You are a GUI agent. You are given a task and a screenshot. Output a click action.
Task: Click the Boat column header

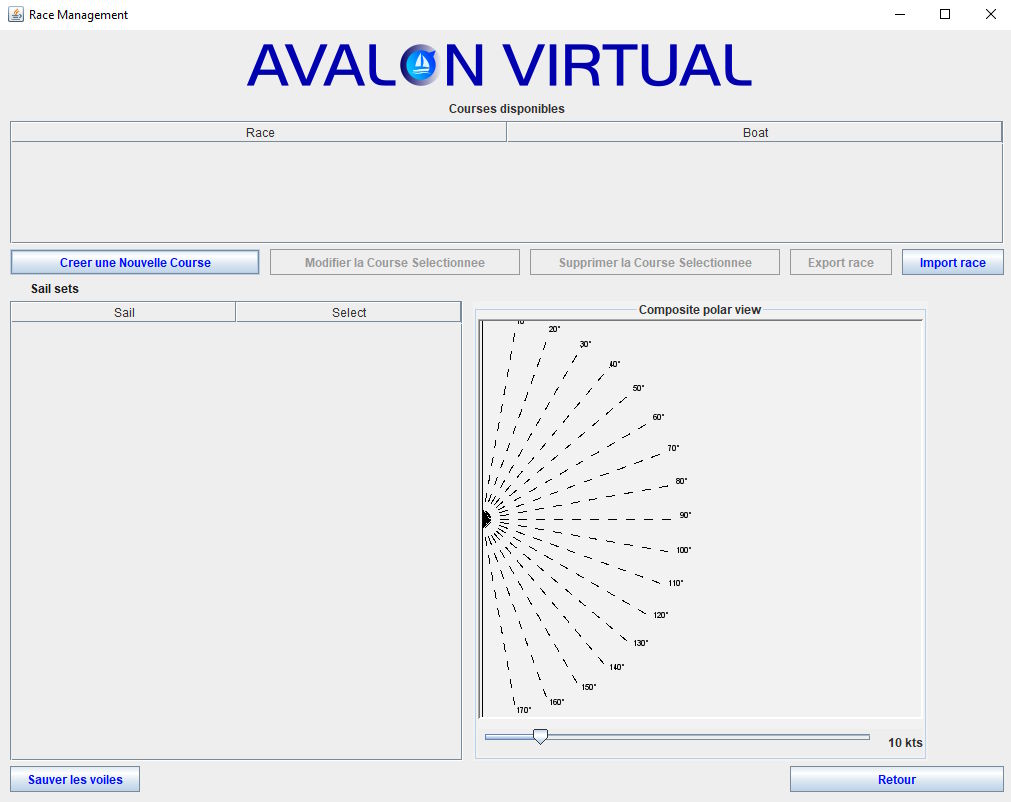click(755, 131)
